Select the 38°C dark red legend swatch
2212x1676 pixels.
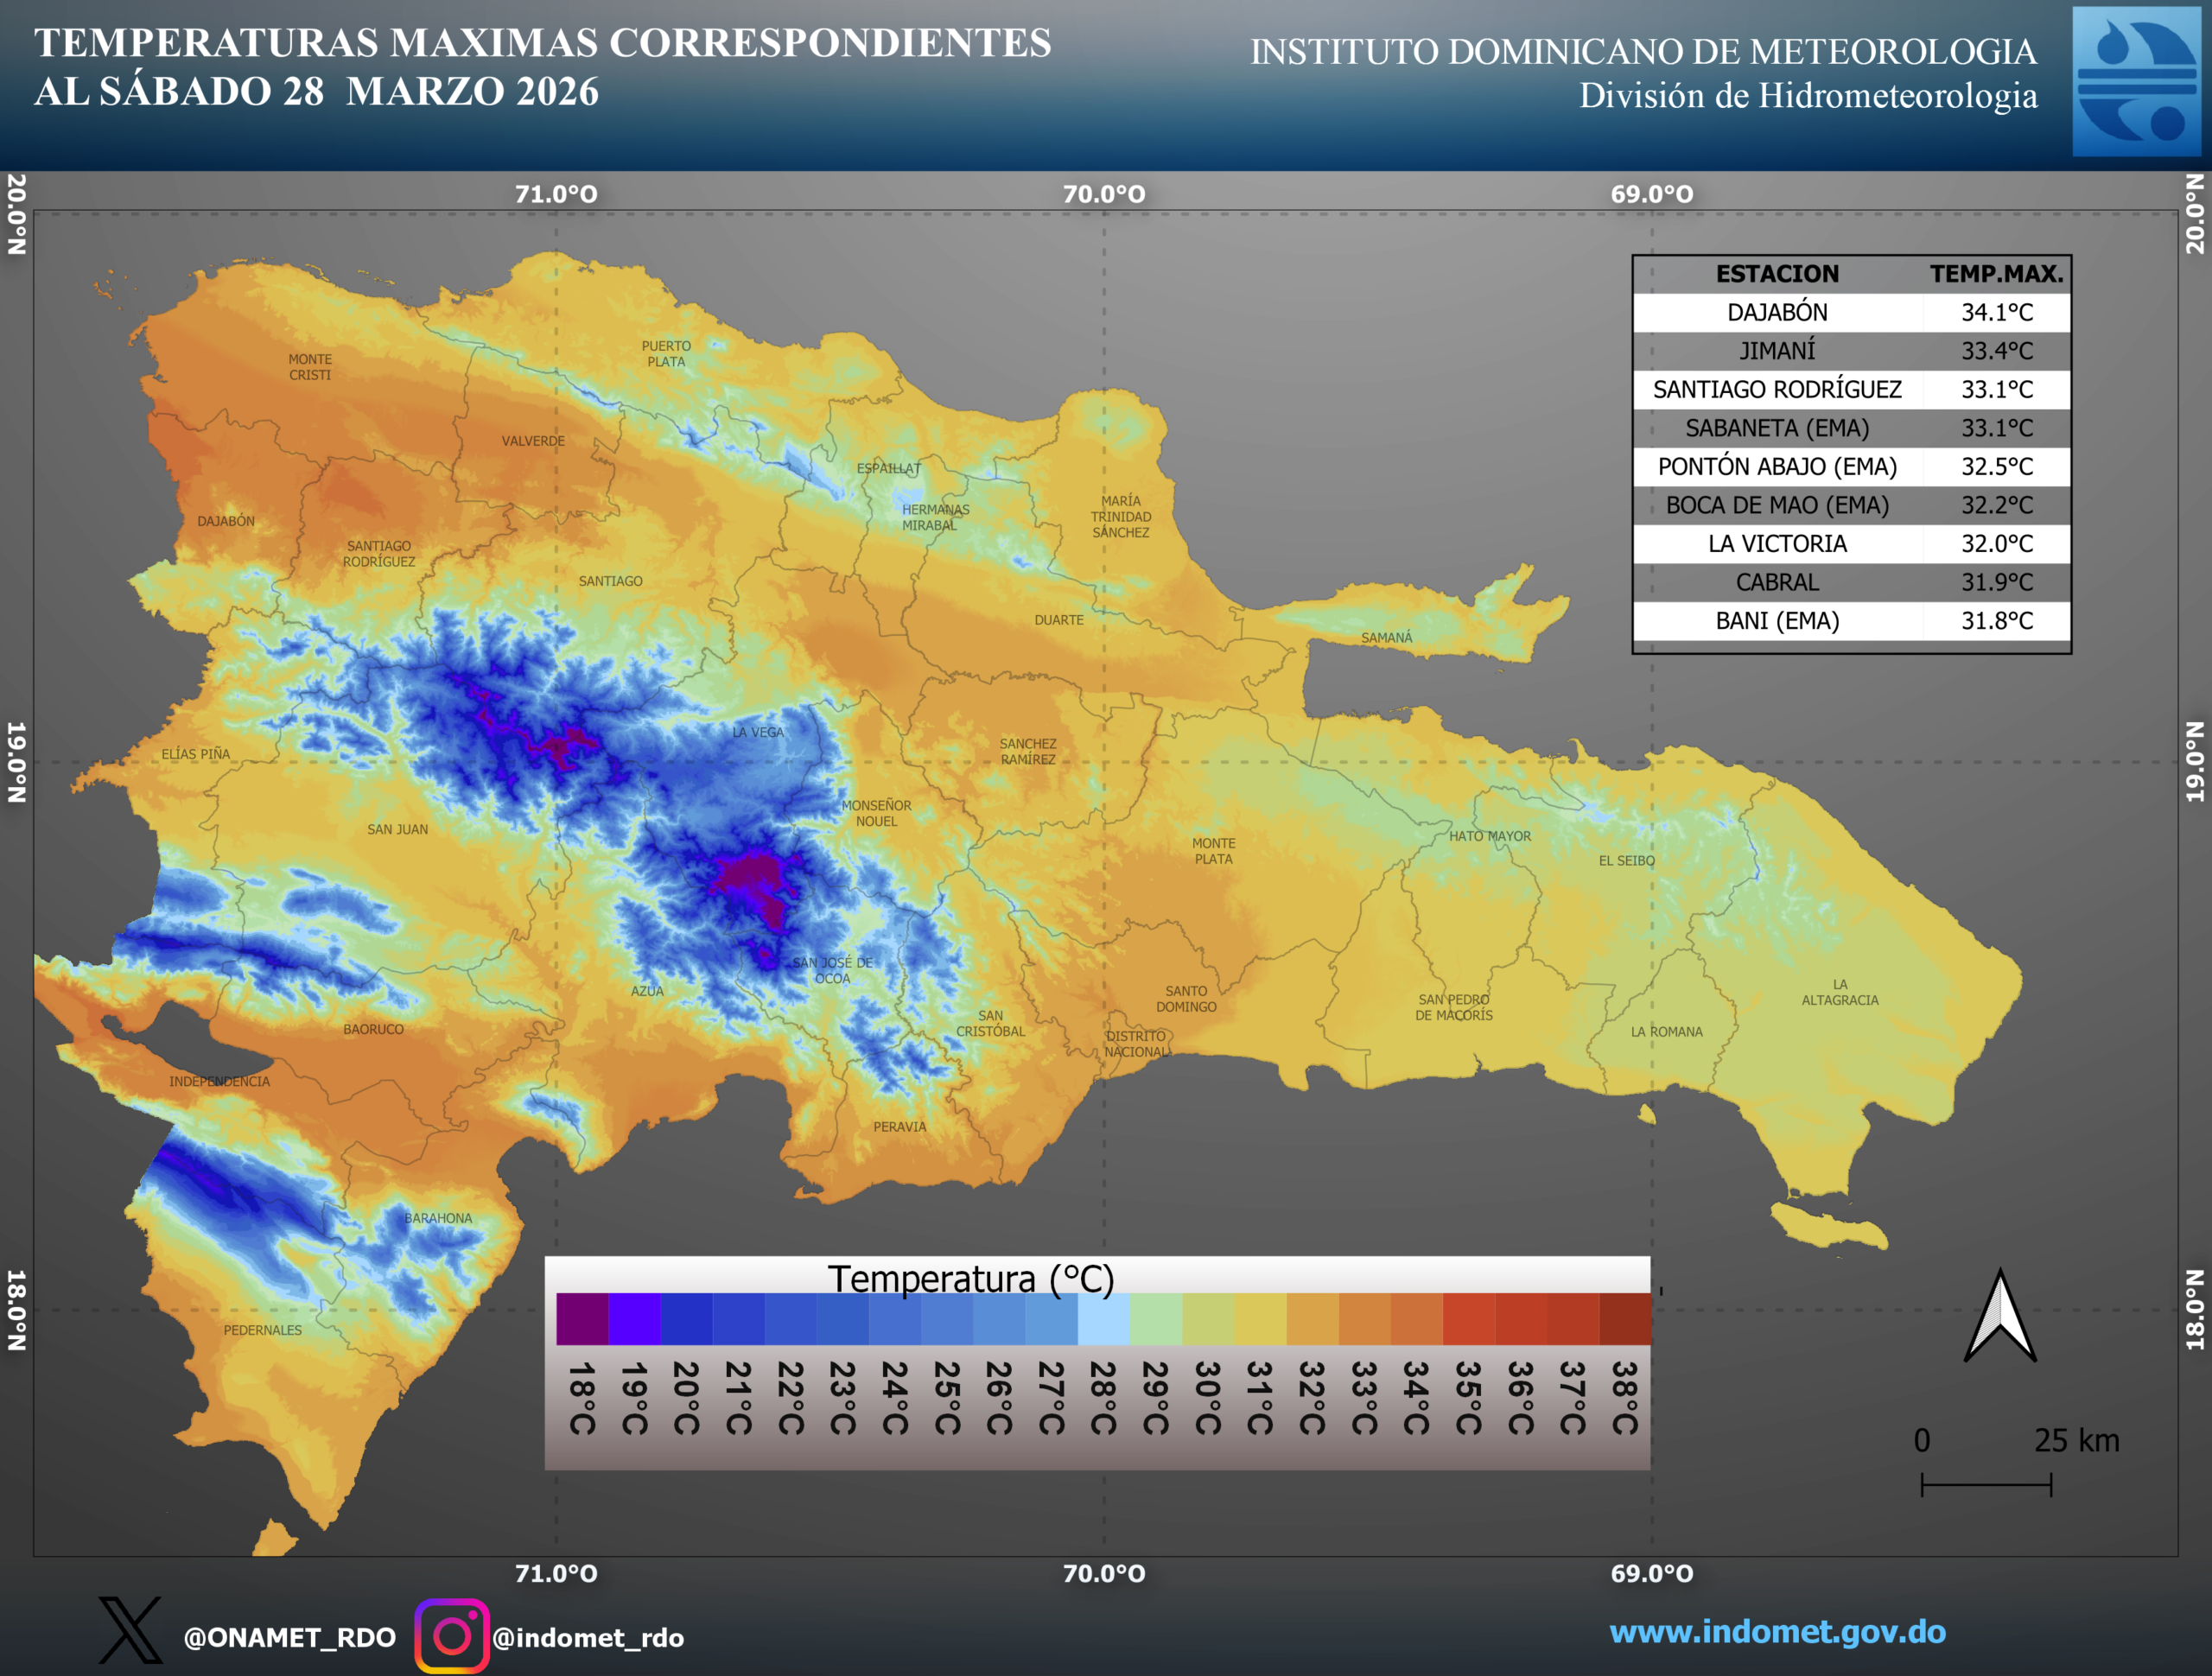1624,1319
